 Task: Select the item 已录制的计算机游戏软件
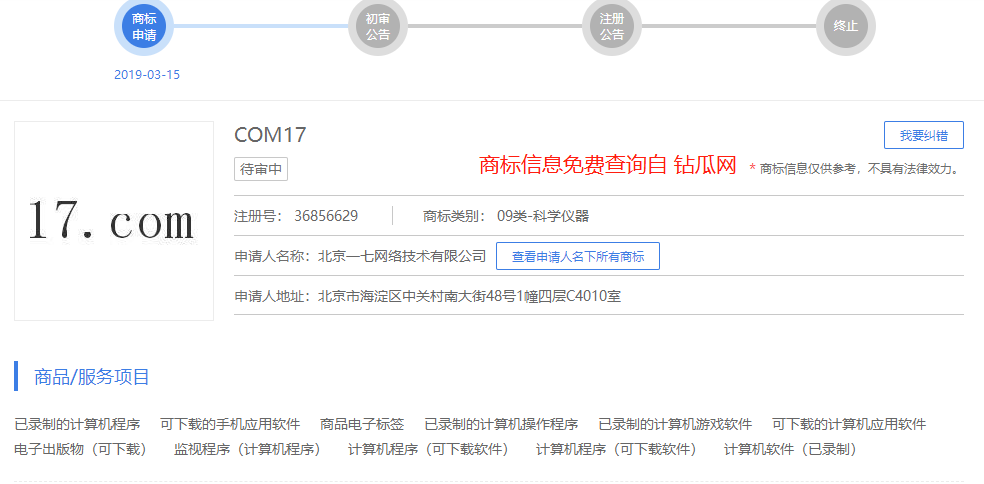click(x=675, y=424)
